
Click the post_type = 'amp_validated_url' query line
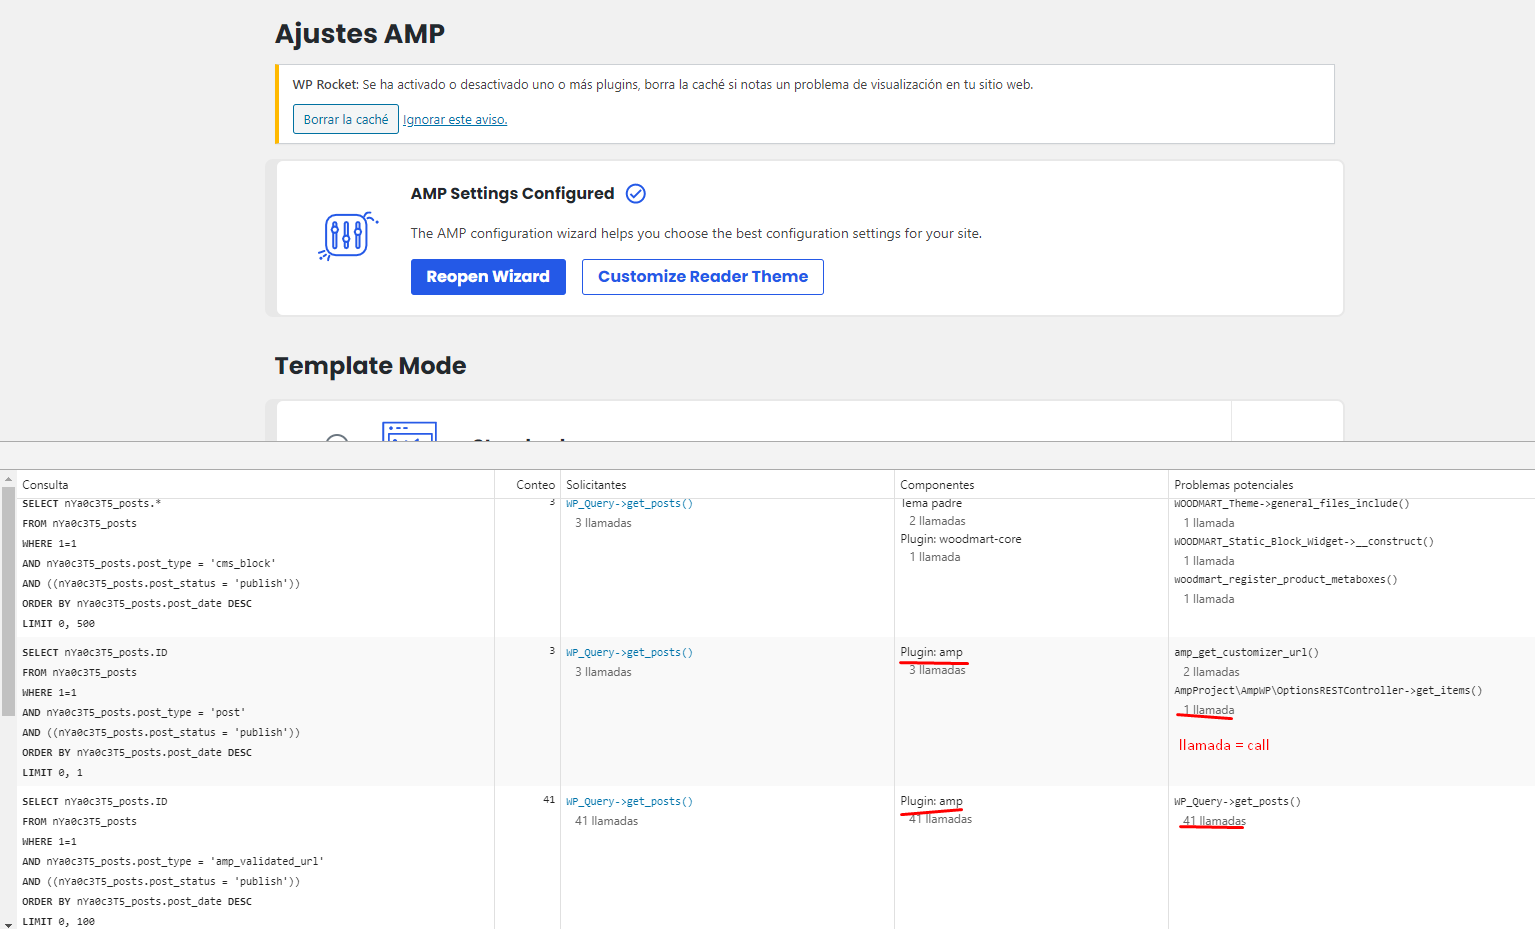[x=173, y=862]
